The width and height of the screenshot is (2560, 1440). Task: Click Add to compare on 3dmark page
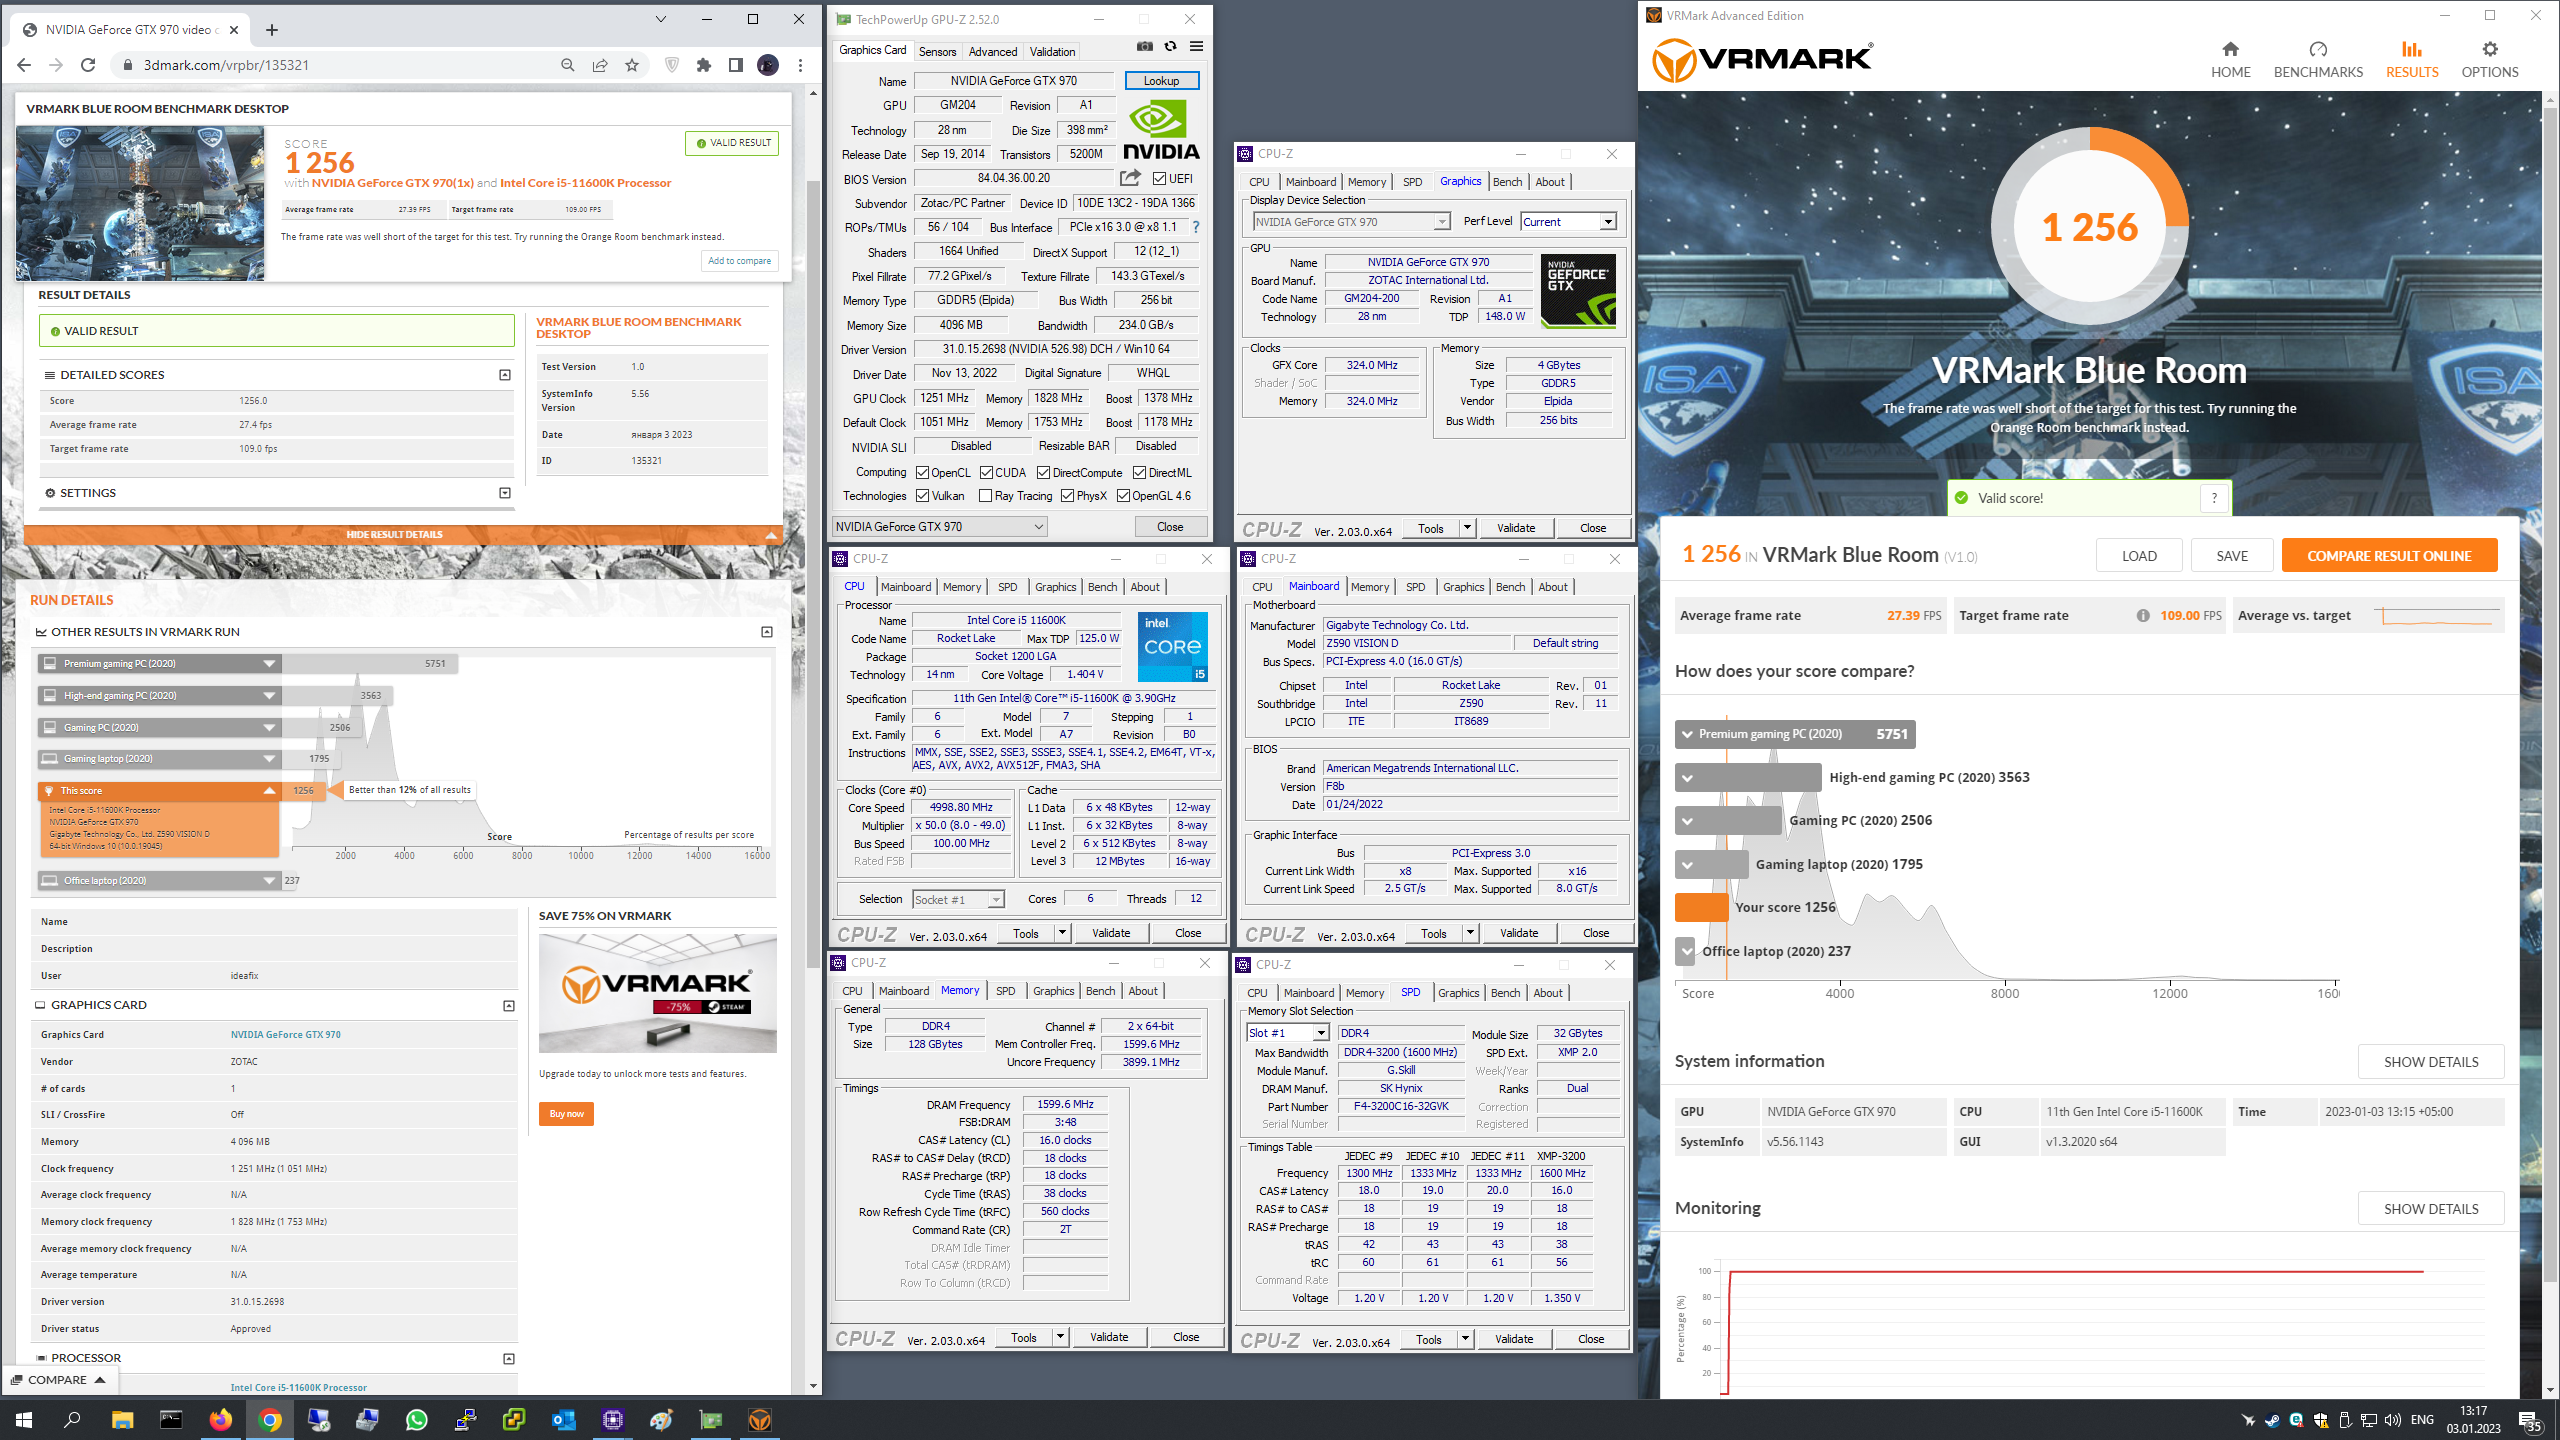(739, 261)
